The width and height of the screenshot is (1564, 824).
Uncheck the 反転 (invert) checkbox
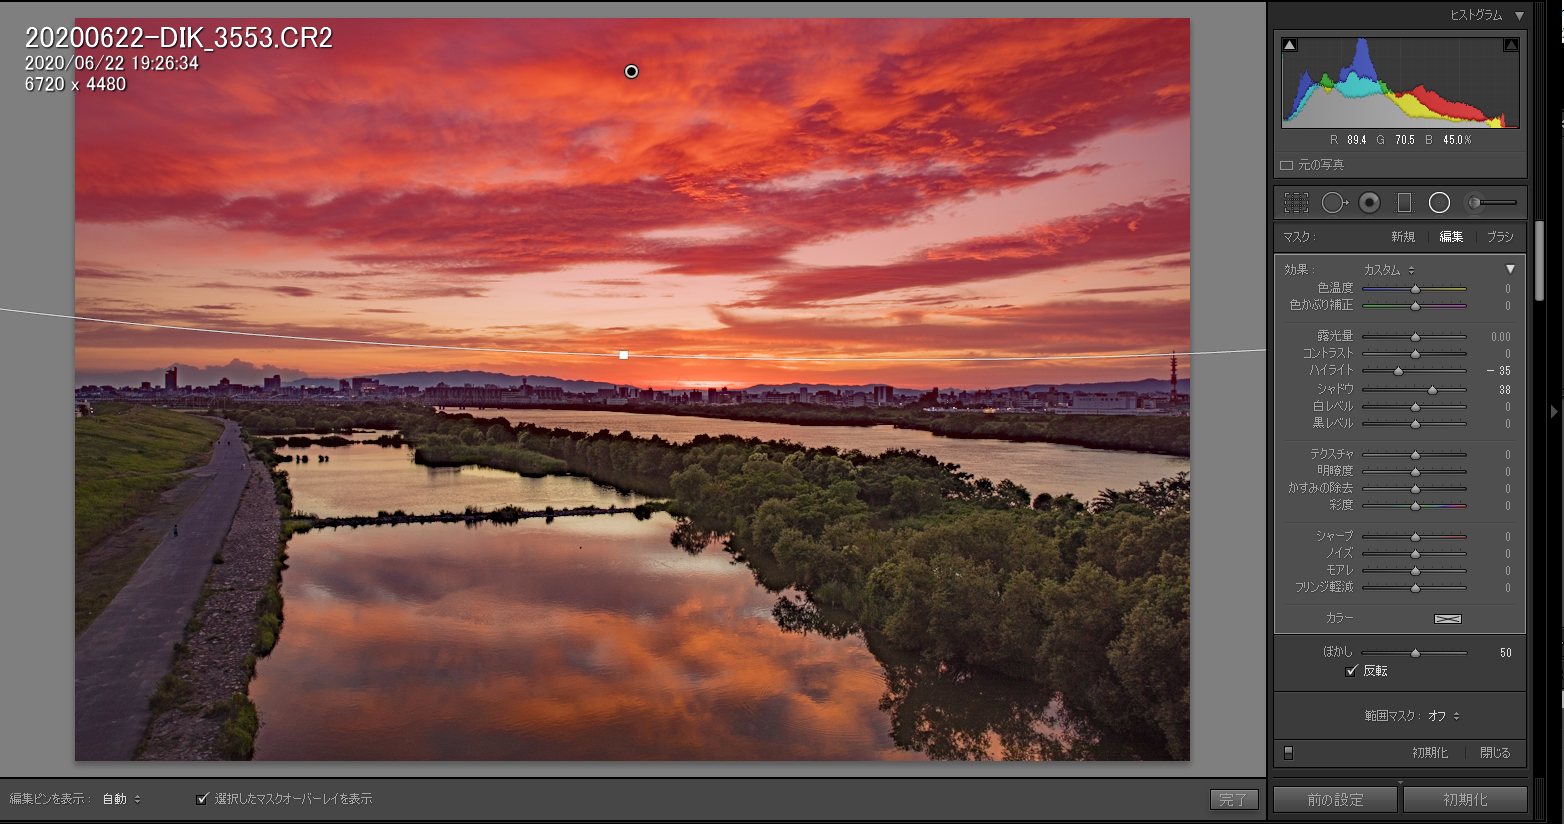click(1352, 671)
